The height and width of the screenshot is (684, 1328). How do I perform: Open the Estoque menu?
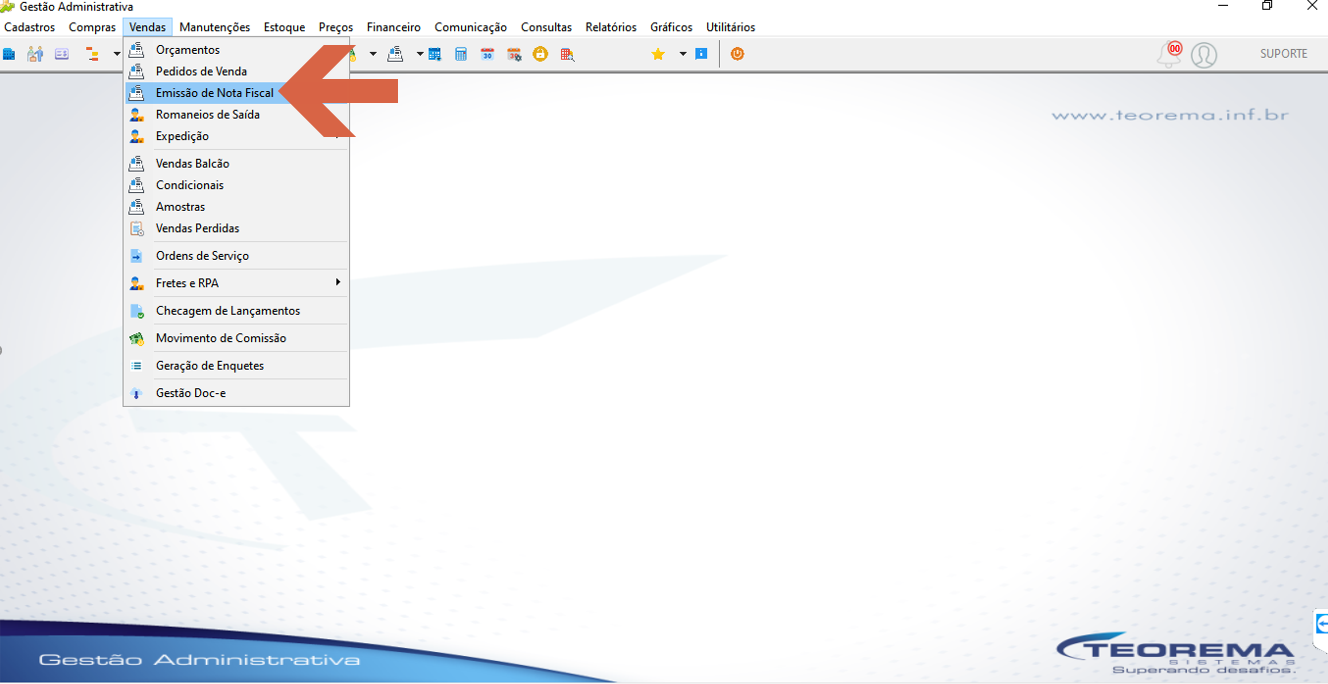(x=285, y=27)
